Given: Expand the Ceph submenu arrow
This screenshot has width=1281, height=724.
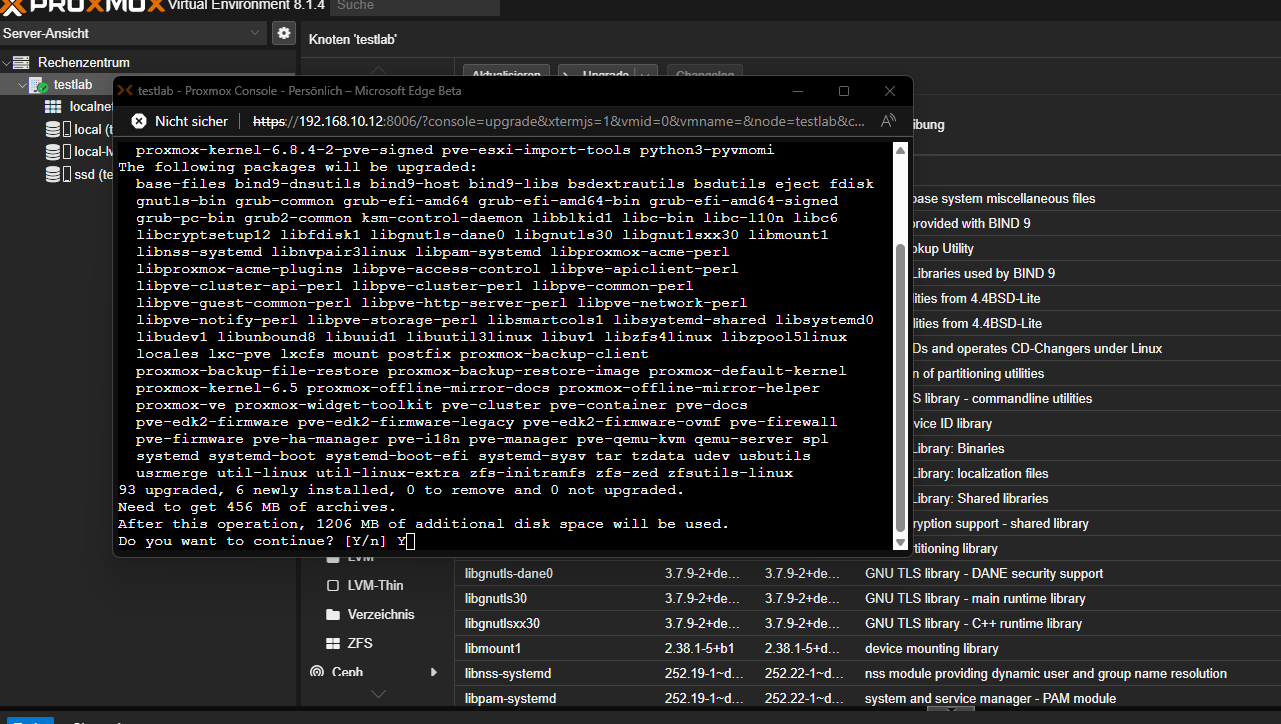Looking at the screenshot, I should (433, 672).
